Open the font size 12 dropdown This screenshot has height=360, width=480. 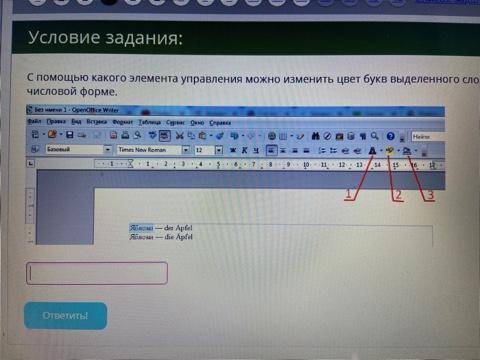click(x=219, y=150)
